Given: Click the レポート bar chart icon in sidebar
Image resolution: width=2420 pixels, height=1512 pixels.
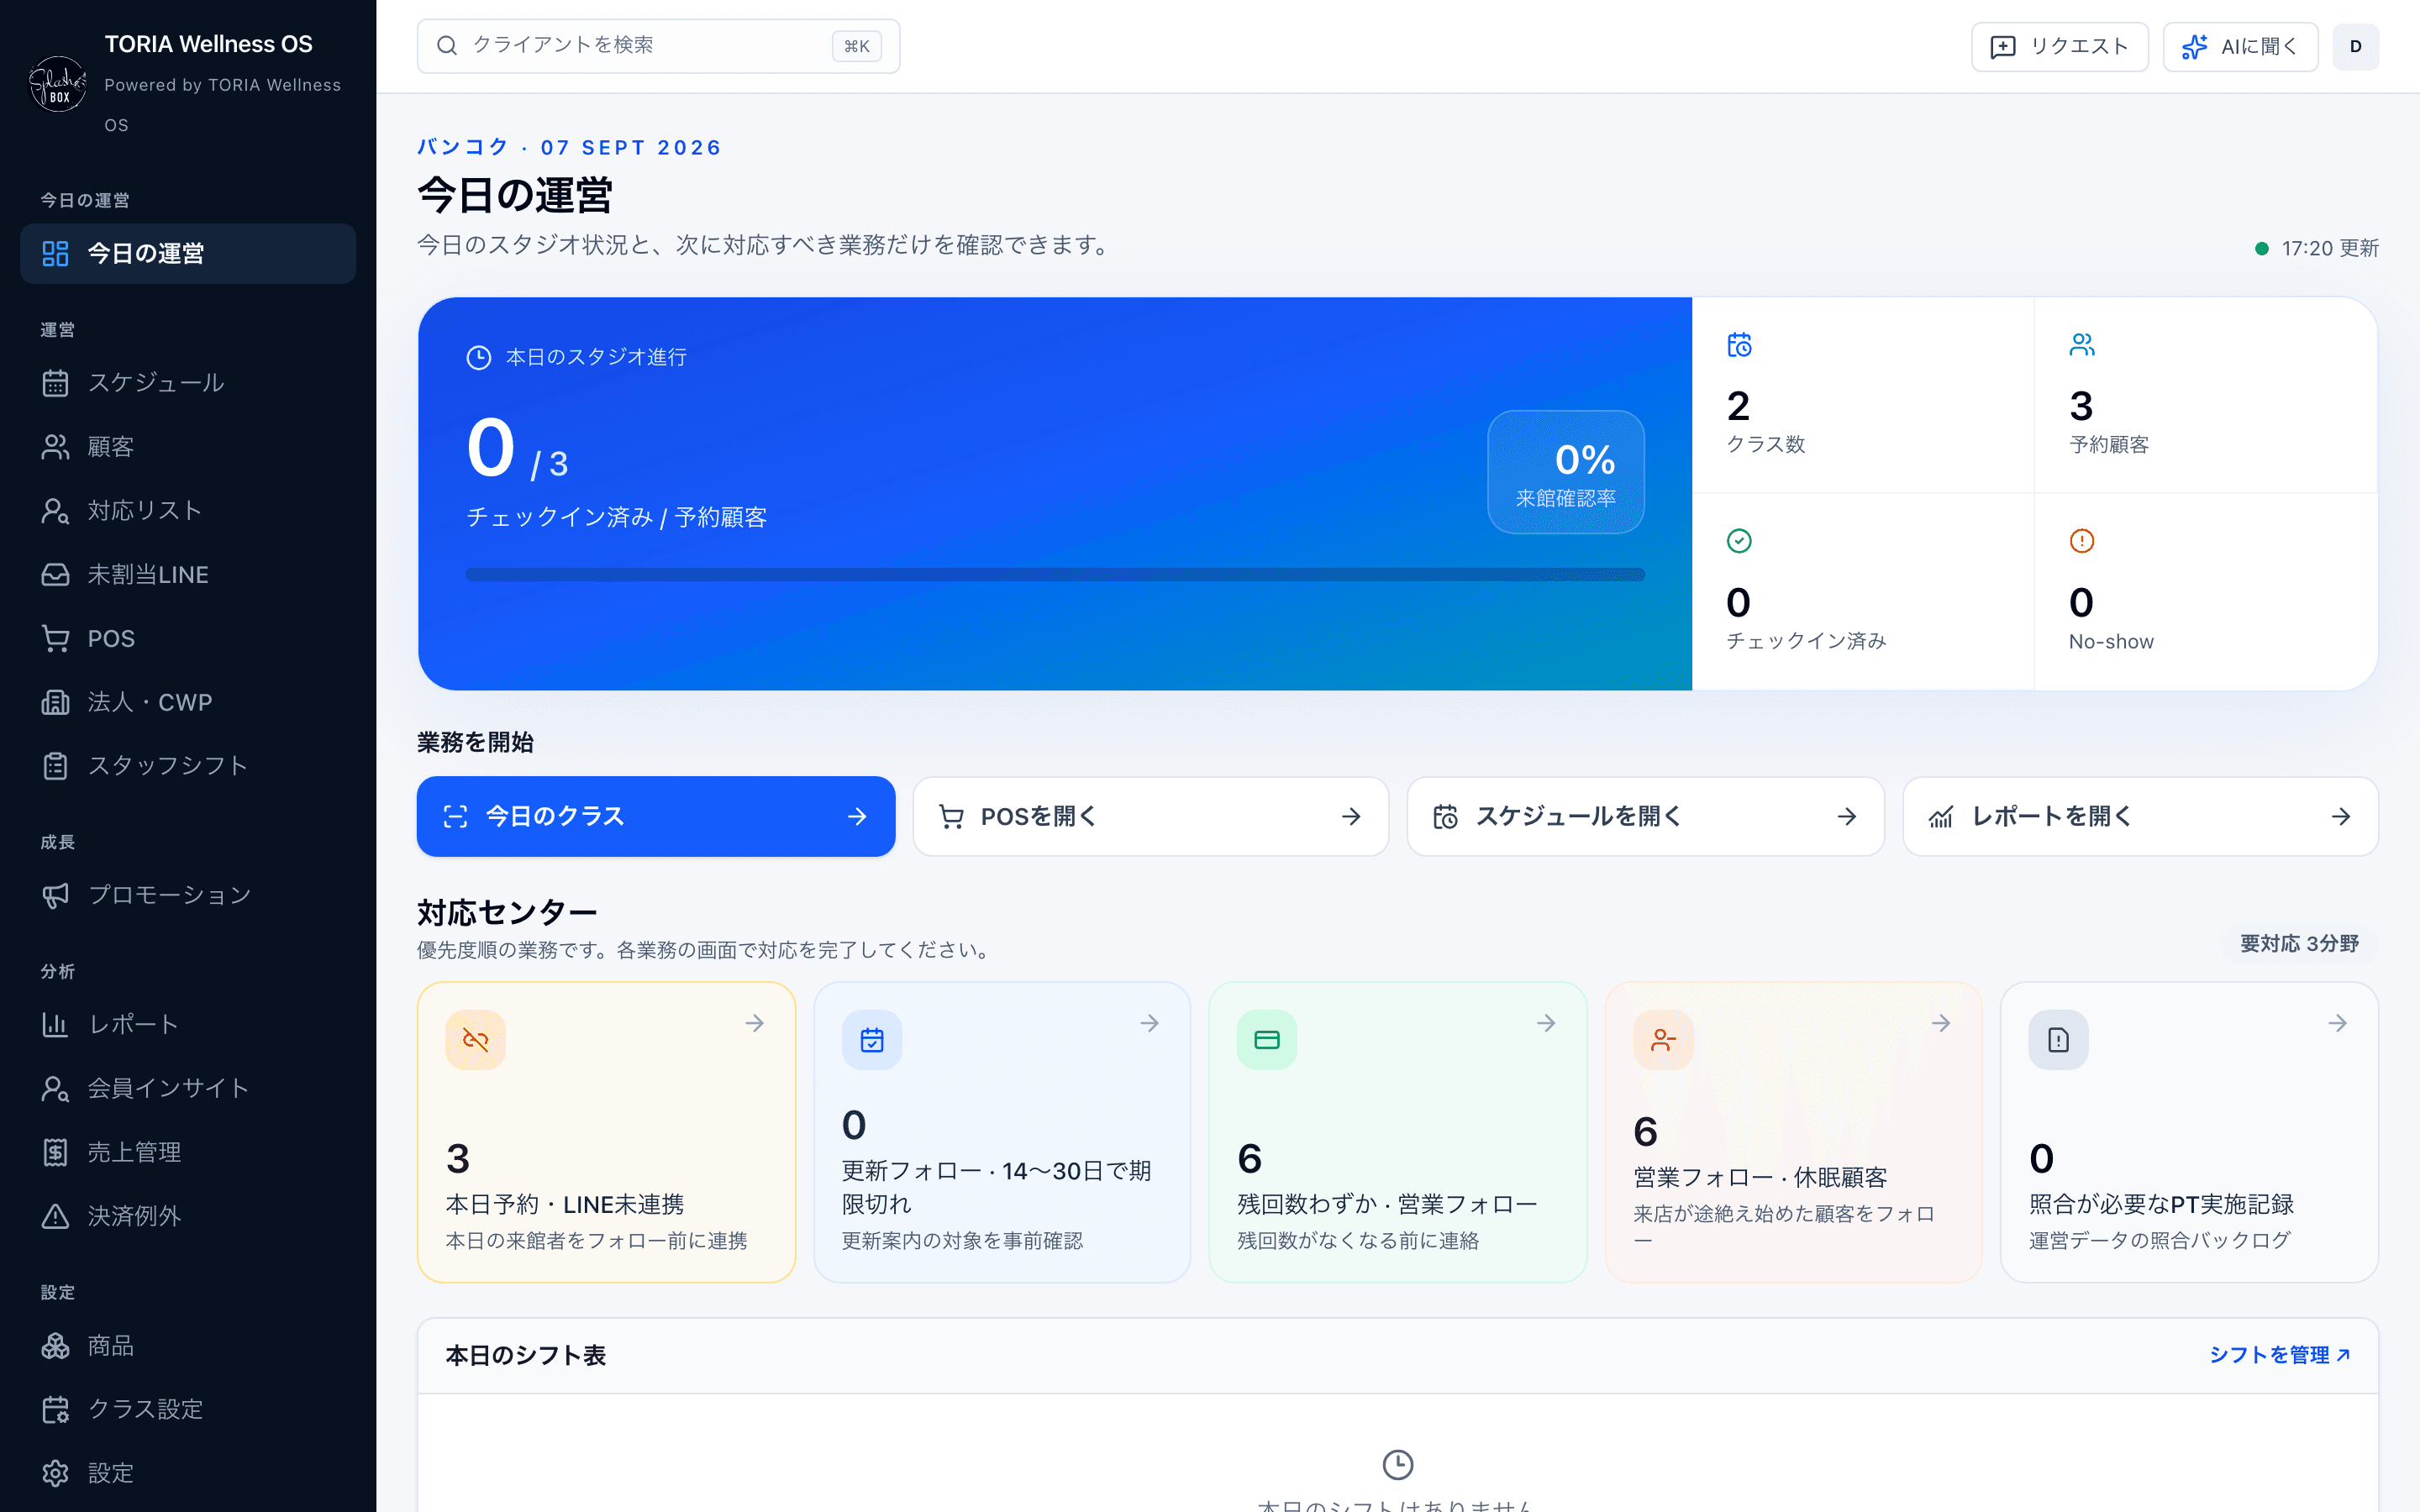Looking at the screenshot, I should (x=55, y=1024).
